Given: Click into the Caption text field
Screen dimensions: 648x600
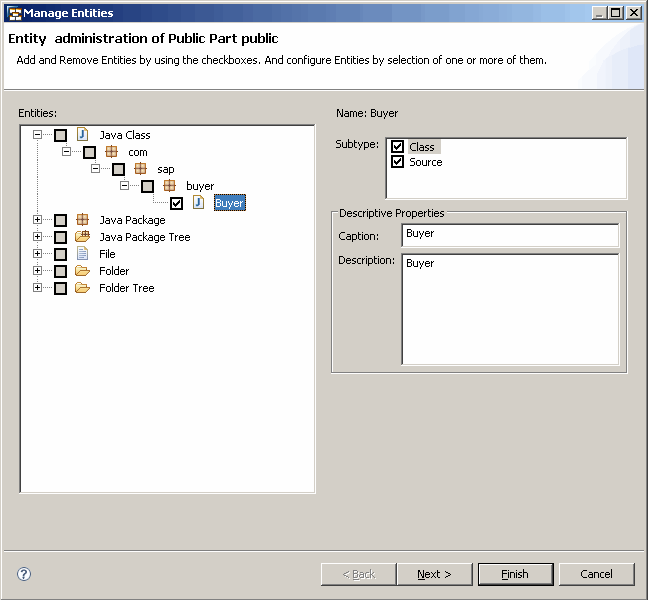Looking at the screenshot, I should coord(510,235).
